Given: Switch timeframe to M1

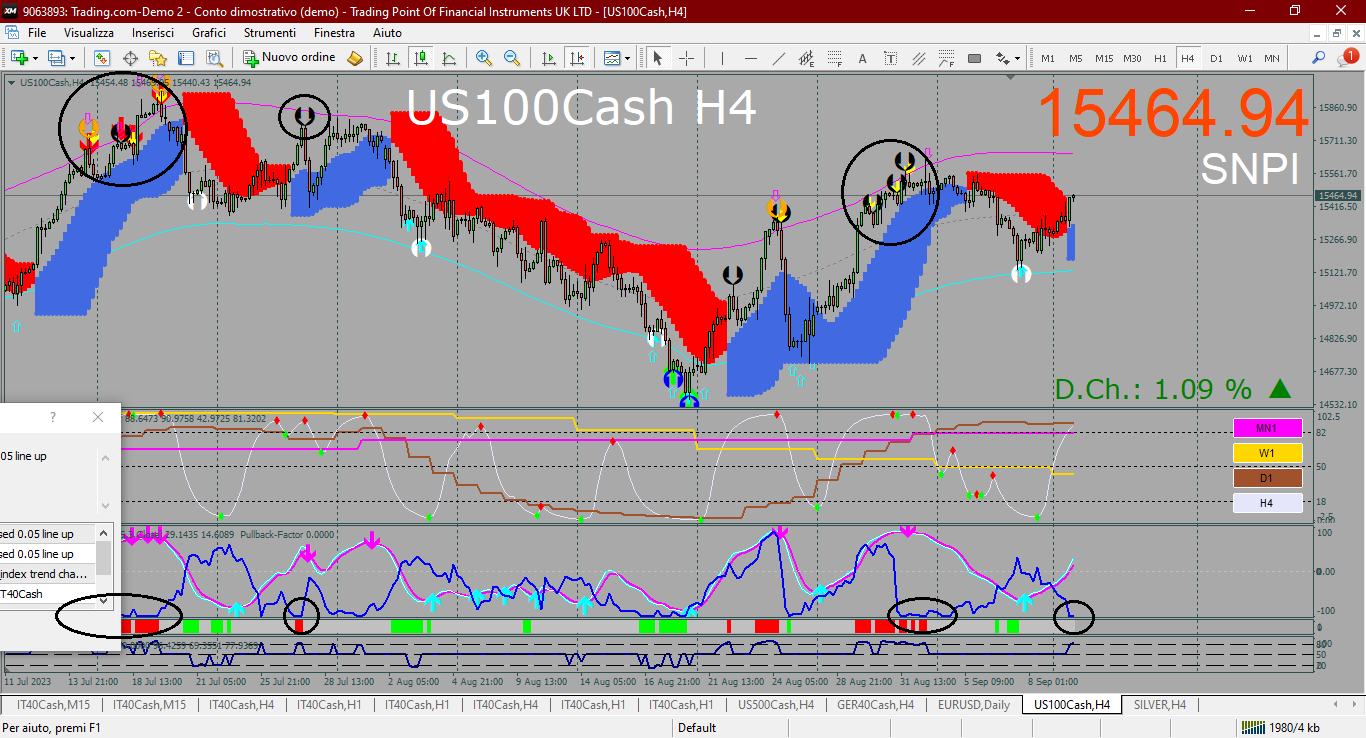Looking at the screenshot, I should point(1048,58).
